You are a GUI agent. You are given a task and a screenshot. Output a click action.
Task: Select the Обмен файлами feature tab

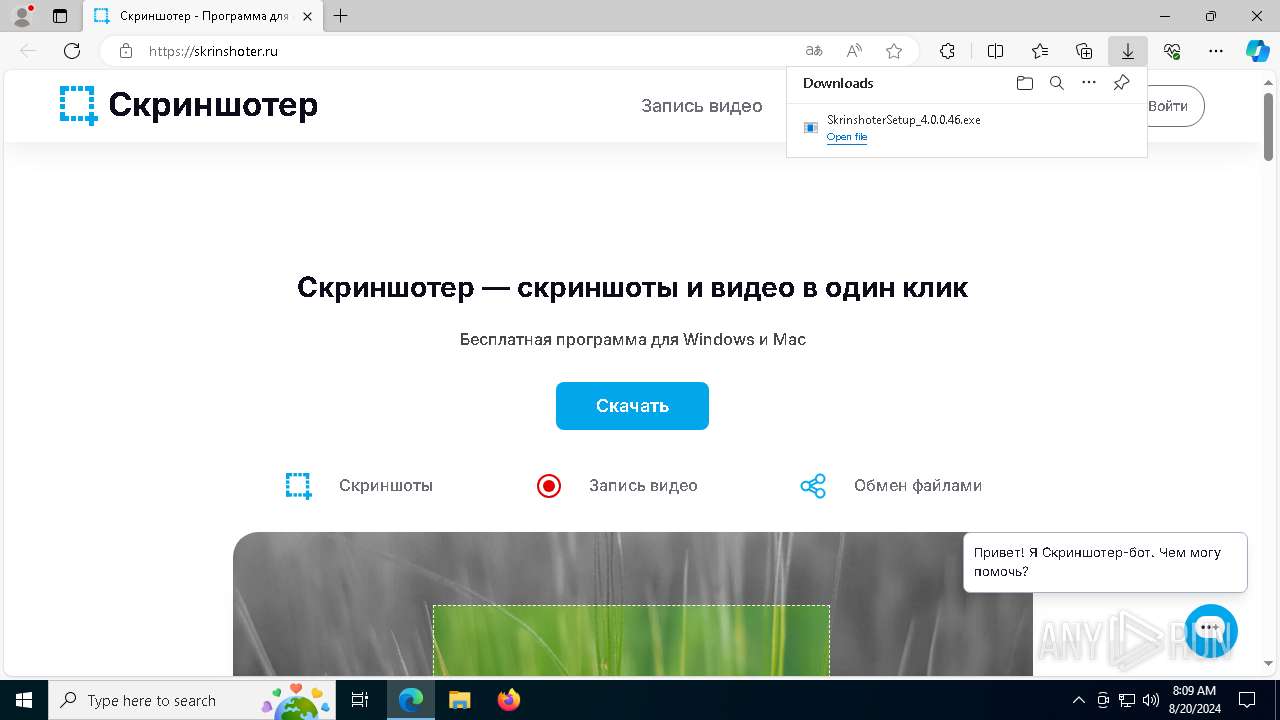click(x=918, y=486)
